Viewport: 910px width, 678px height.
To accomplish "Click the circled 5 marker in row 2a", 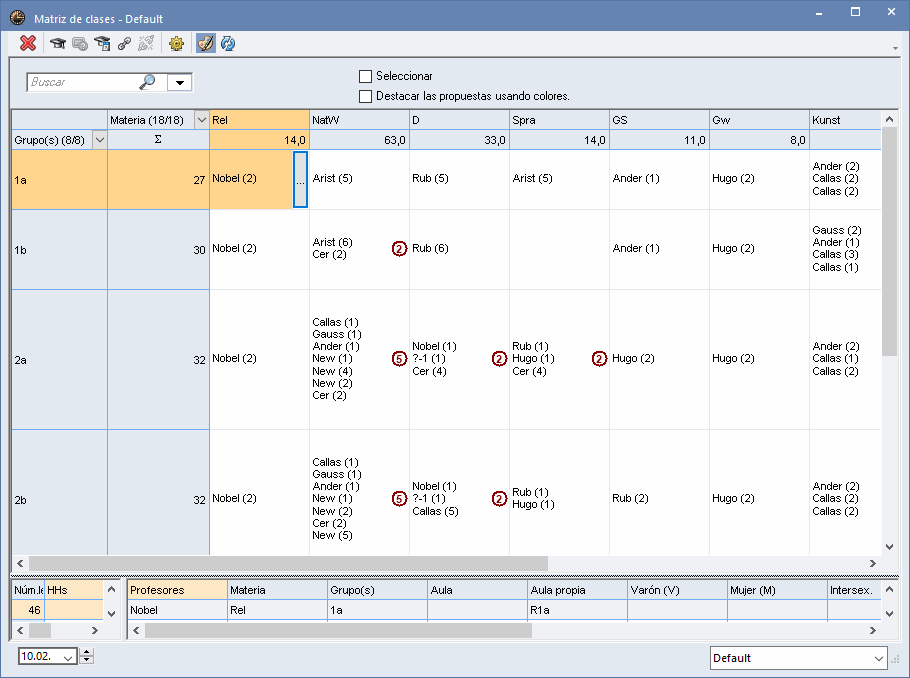I will [399, 359].
